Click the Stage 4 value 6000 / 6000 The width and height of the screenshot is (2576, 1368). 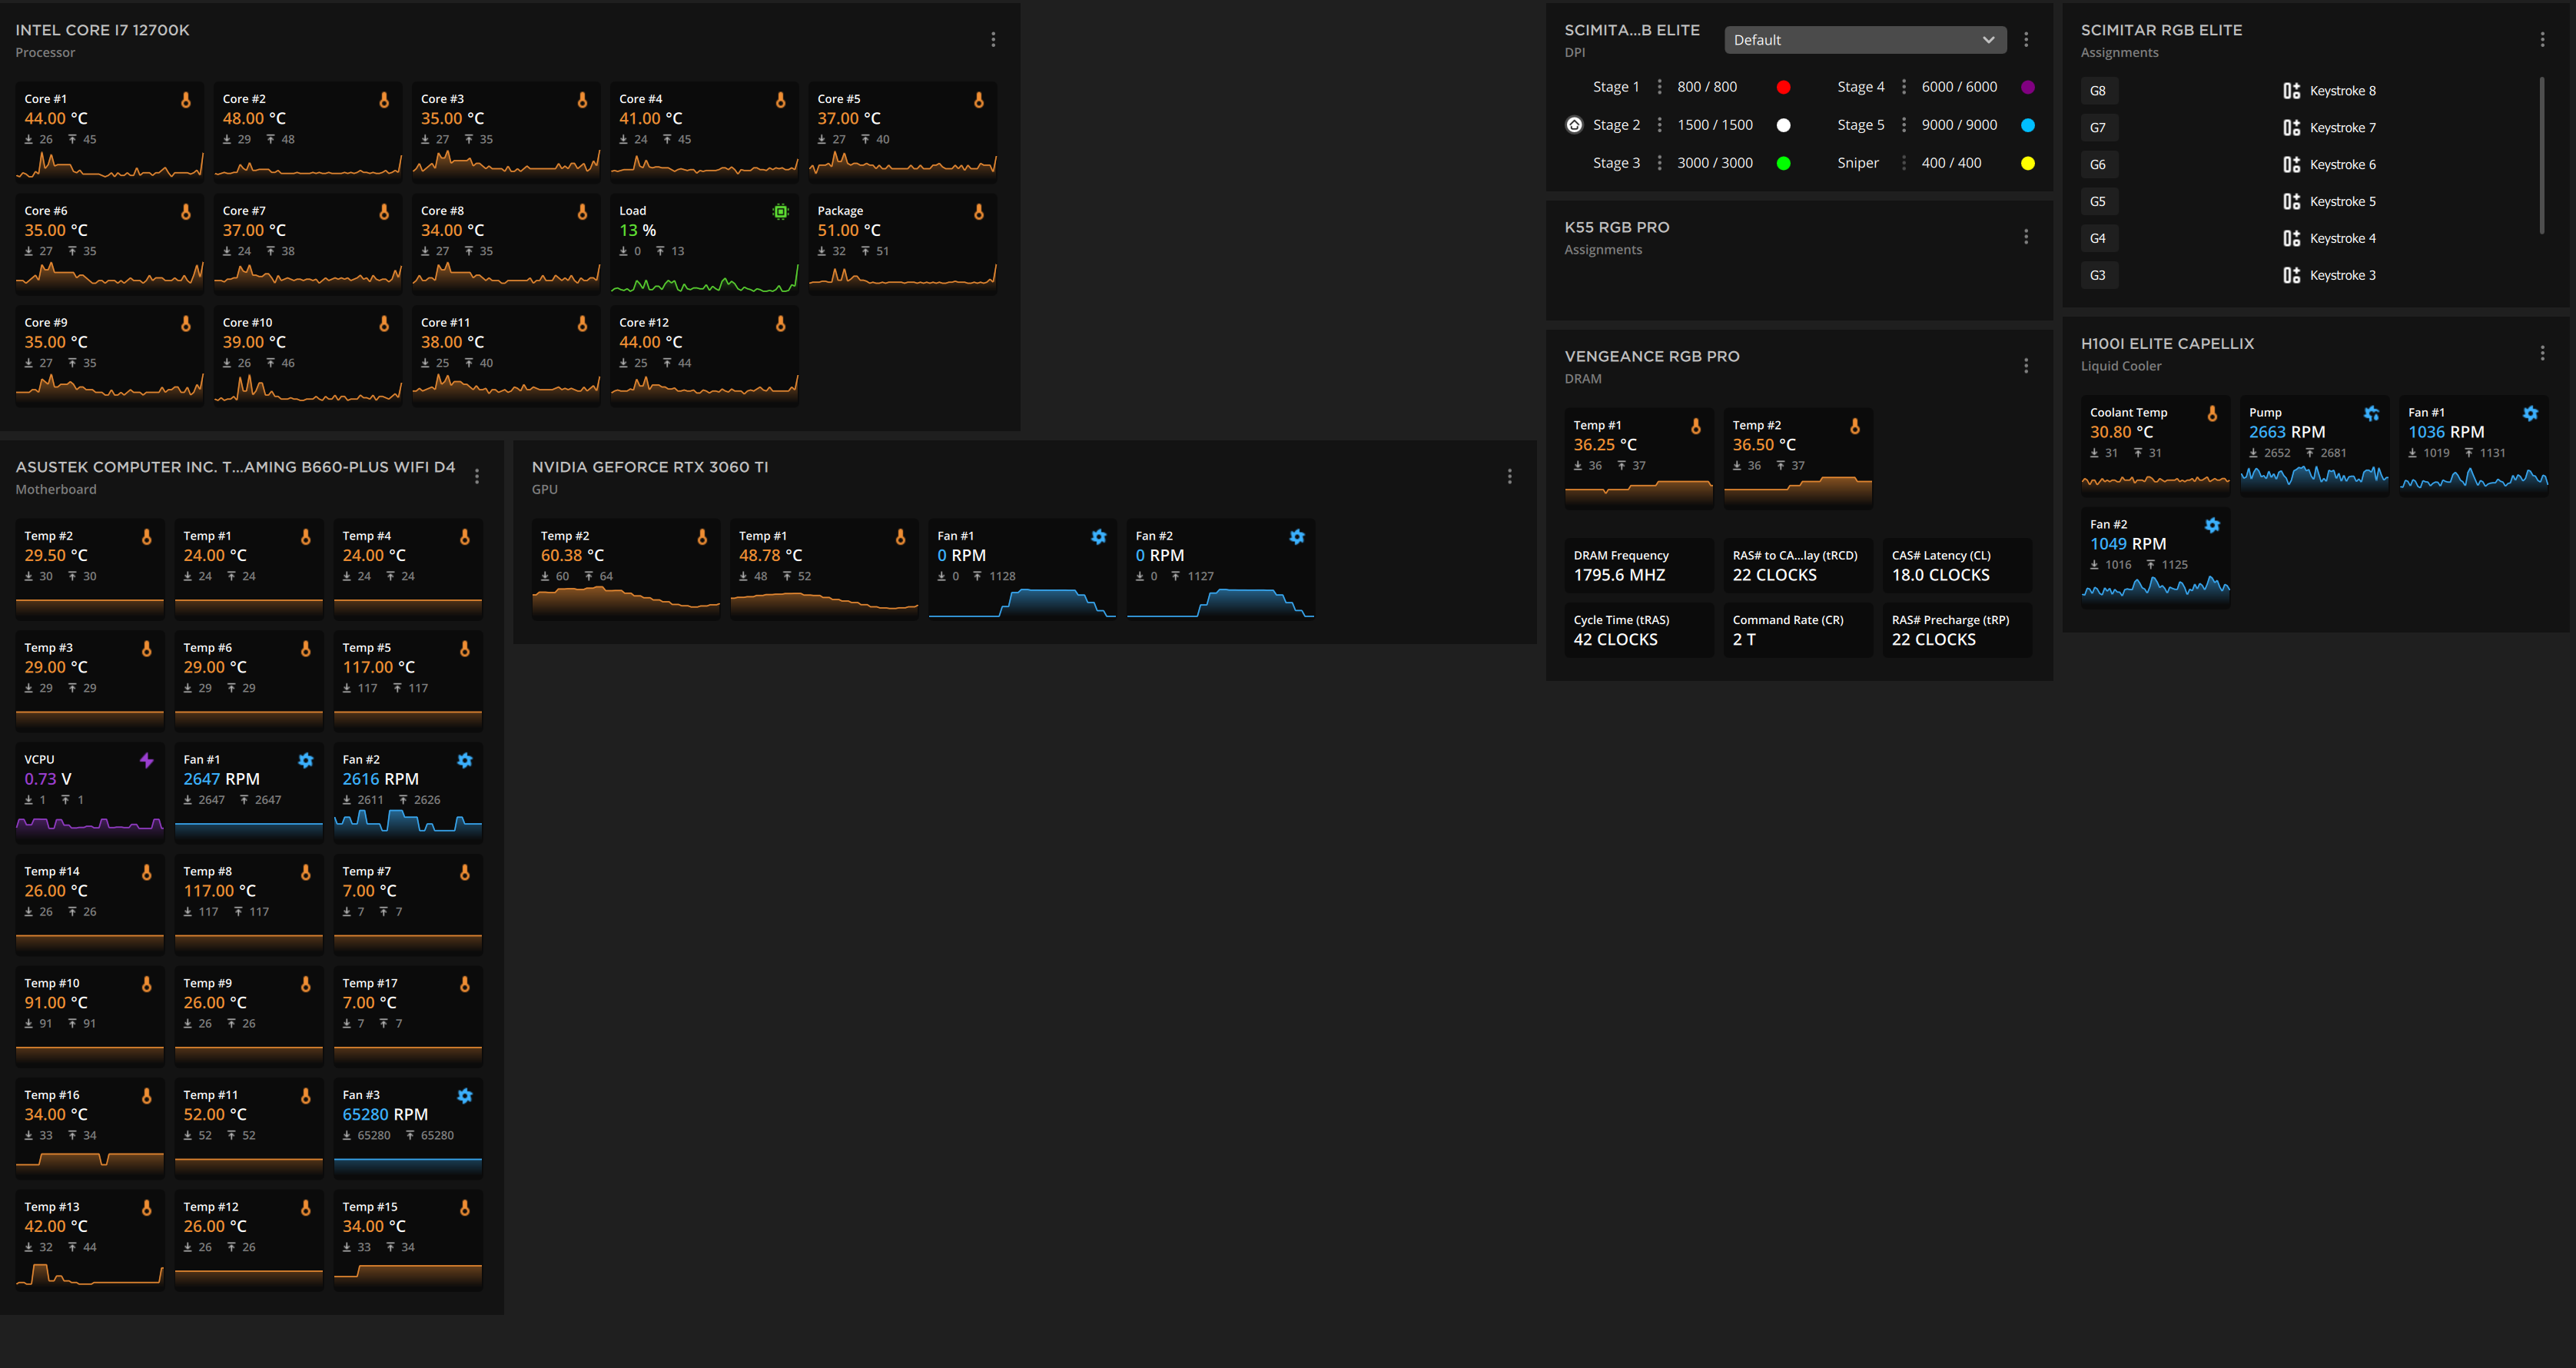coord(1959,87)
